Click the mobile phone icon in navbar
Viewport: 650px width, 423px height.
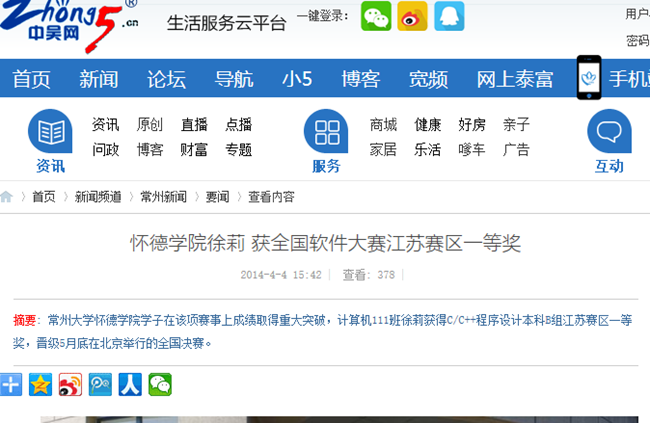coord(588,78)
